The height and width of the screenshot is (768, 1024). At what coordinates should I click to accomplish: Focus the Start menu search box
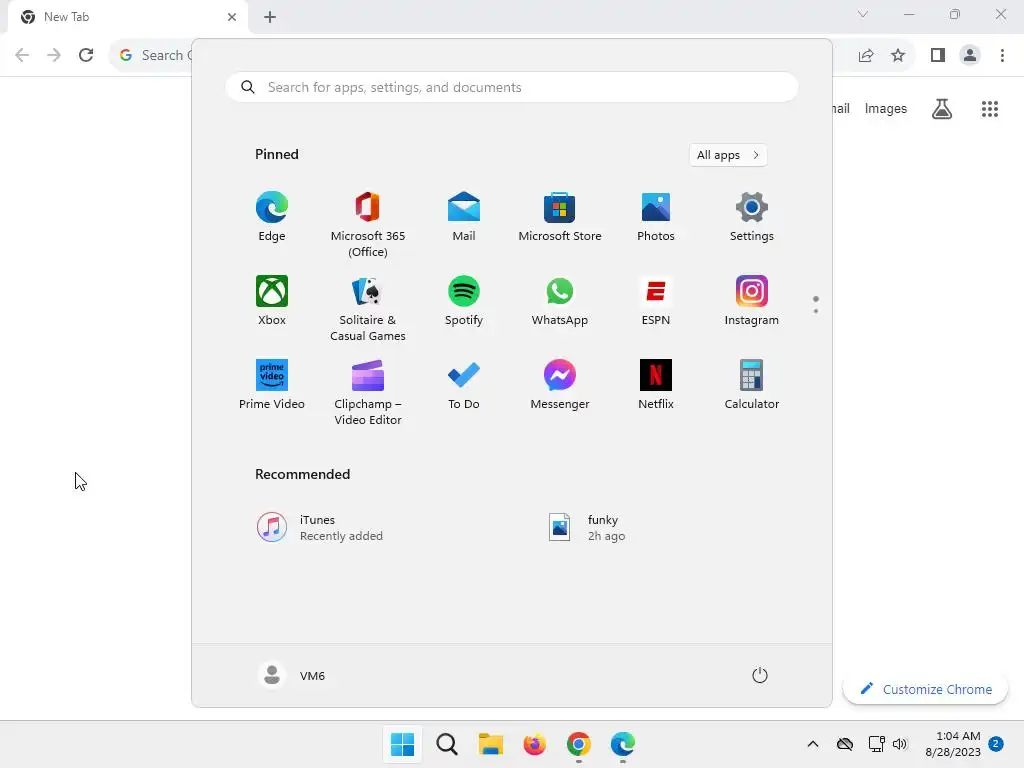pyautogui.click(x=512, y=87)
